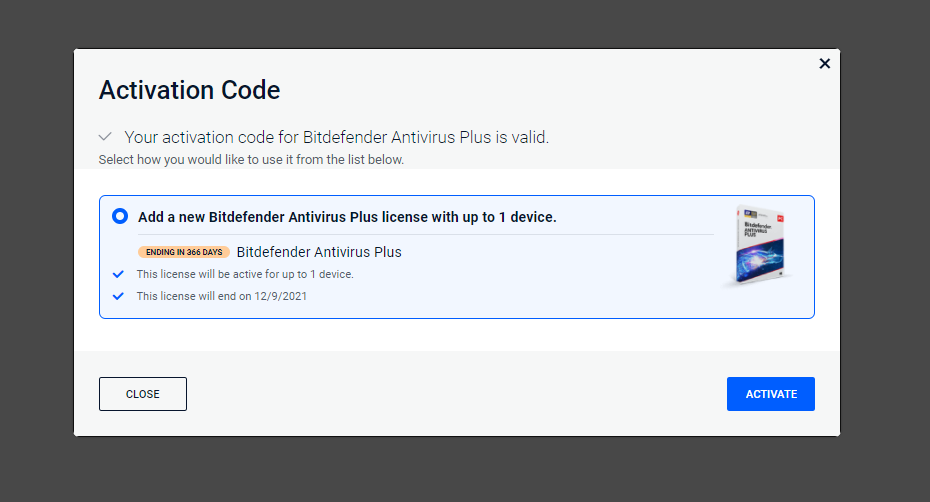930x502 pixels.
Task: Click 'This license will be active for up to 1 device' text
Action: click(x=245, y=274)
